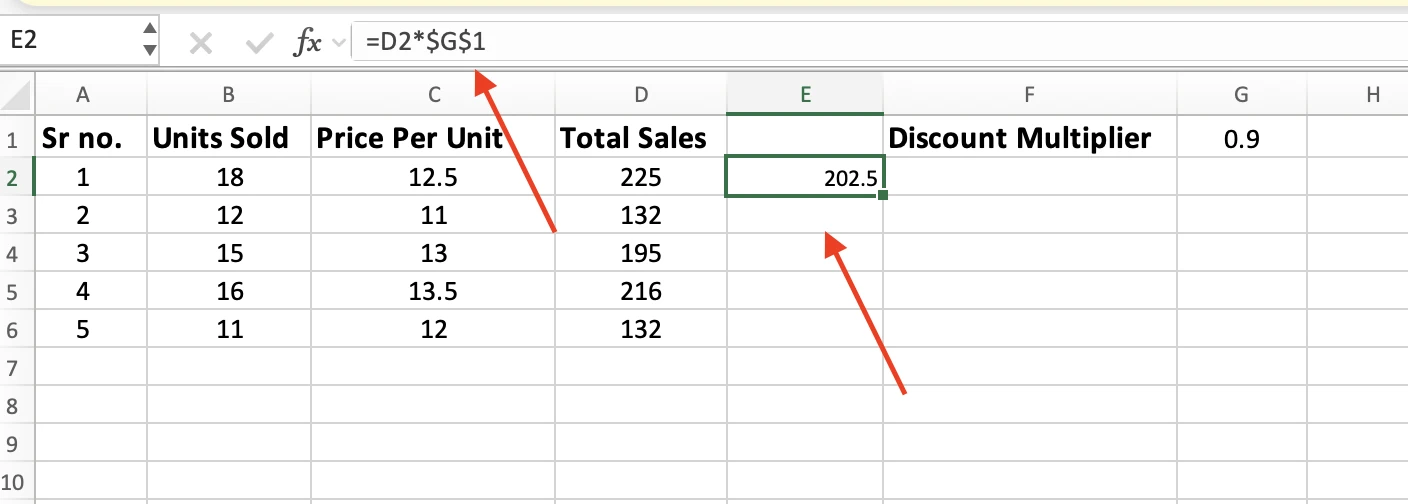Click the confirm checkmark icon in formula bar
The image size is (1408, 504).
click(259, 42)
